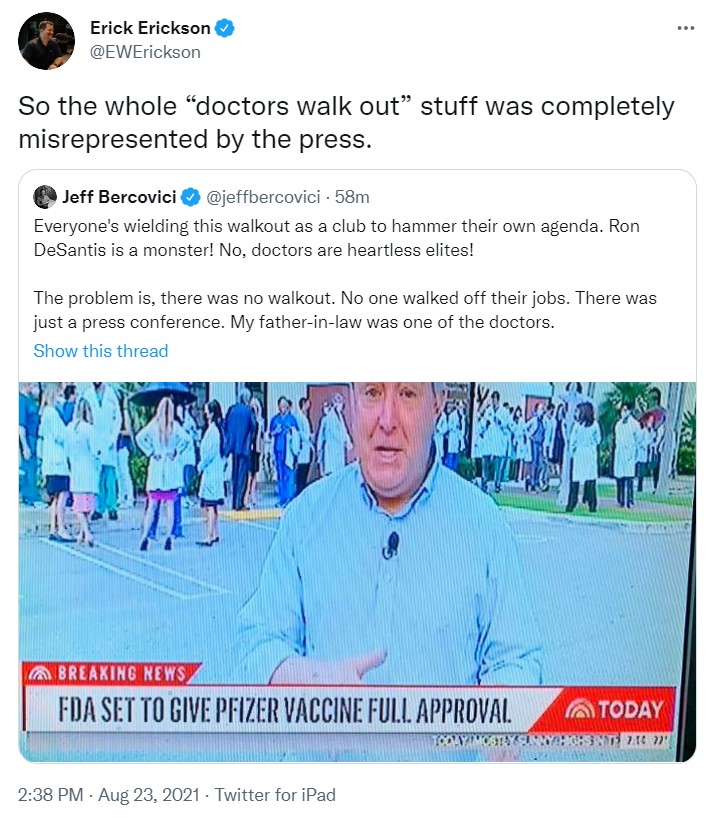Click the Twitter for iPad source label
Viewport: 712px width, 820px height.
275,795
